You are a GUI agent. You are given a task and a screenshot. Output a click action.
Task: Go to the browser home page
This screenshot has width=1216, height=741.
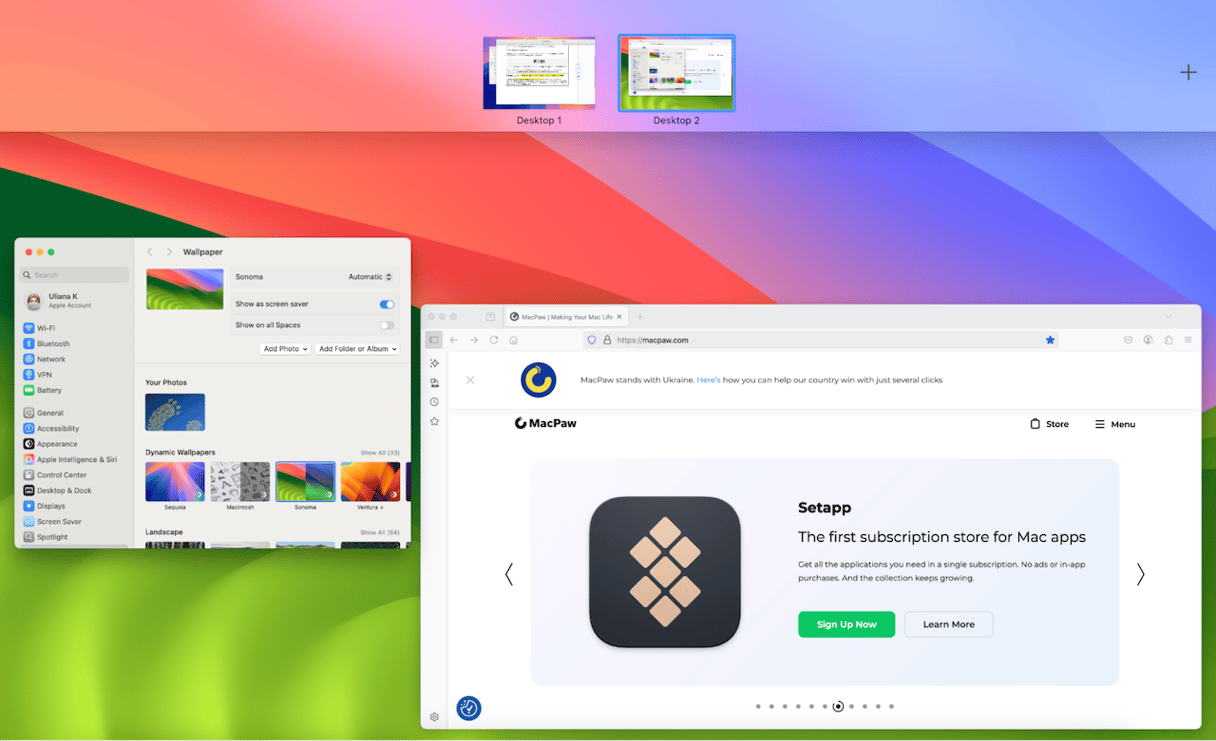coord(513,340)
